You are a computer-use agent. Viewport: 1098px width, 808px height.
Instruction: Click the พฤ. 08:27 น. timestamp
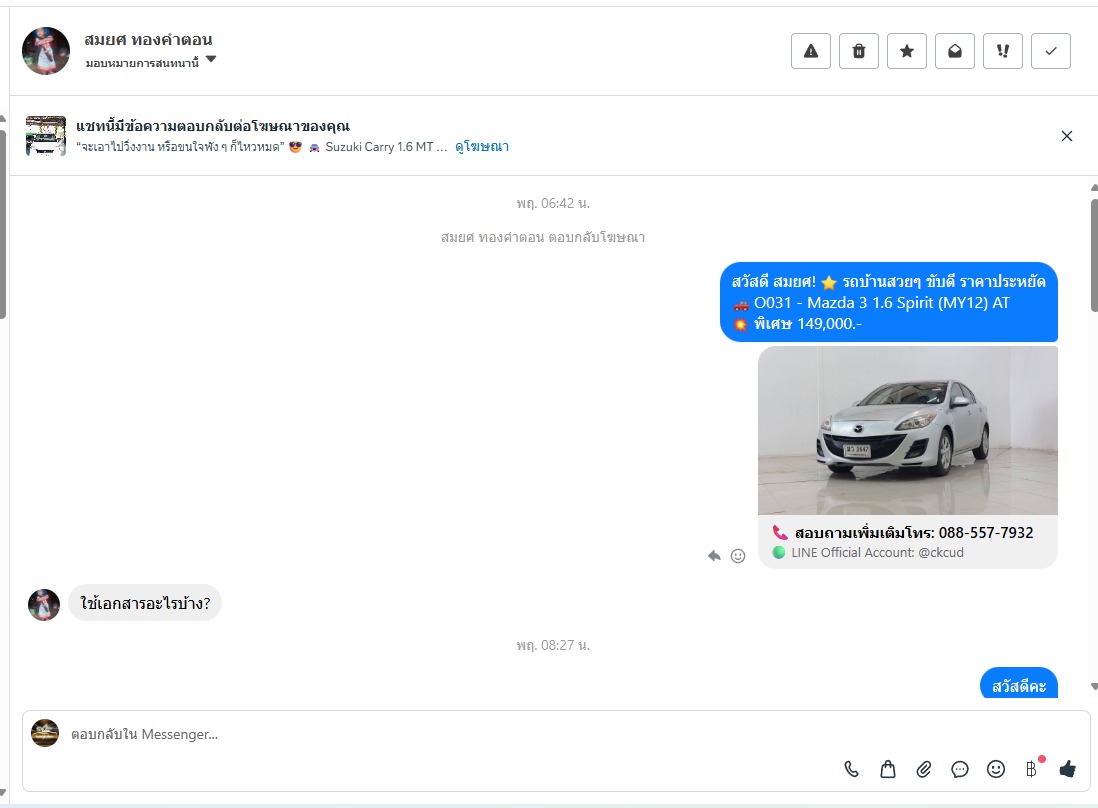coord(553,645)
